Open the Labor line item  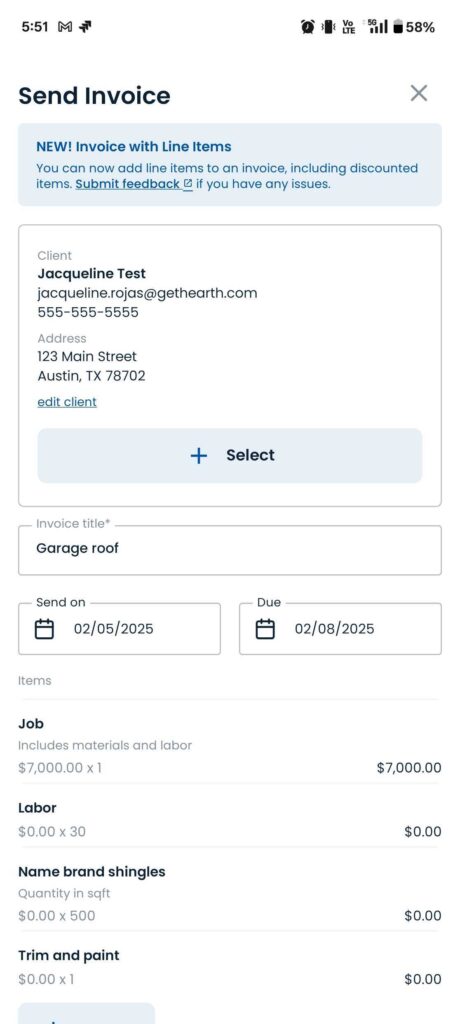[x=229, y=820]
